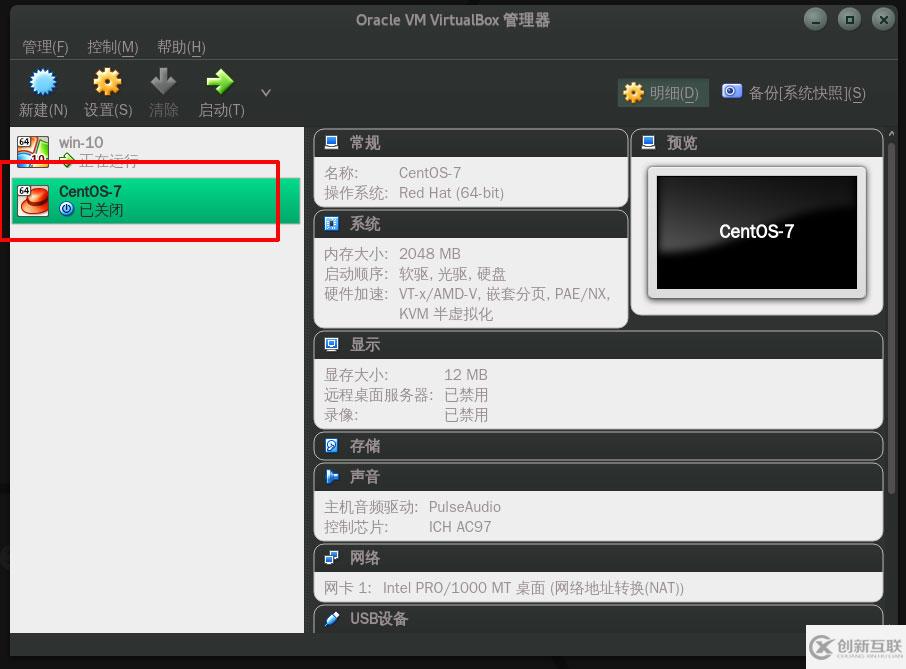Image resolution: width=906 pixels, height=669 pixels.
Task: Click the scrollbar up arrow
Action: click(x=892, y=133)
